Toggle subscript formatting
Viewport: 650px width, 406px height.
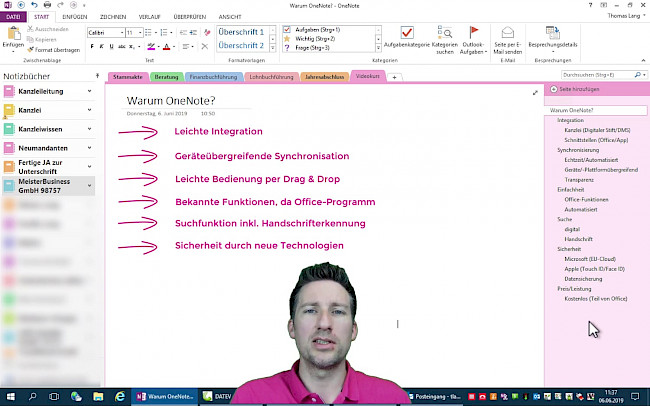pyautogui.click(x=131, y=46)
